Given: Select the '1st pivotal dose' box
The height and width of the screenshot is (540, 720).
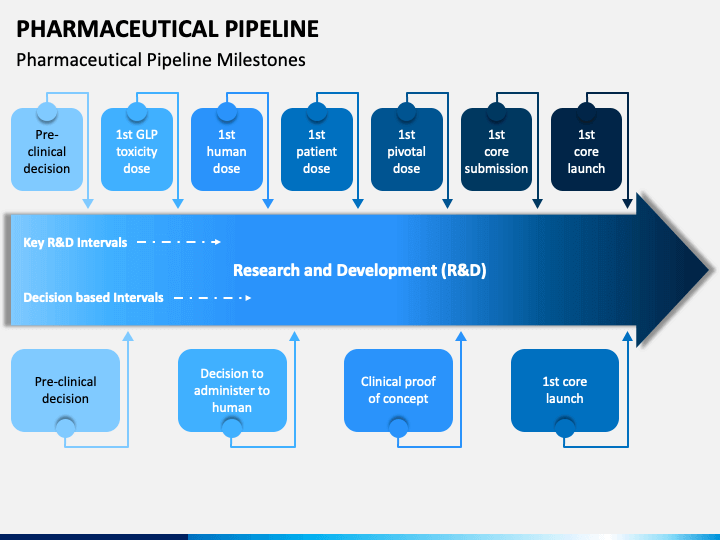Looking at the screenshot, I should point(407,150).
